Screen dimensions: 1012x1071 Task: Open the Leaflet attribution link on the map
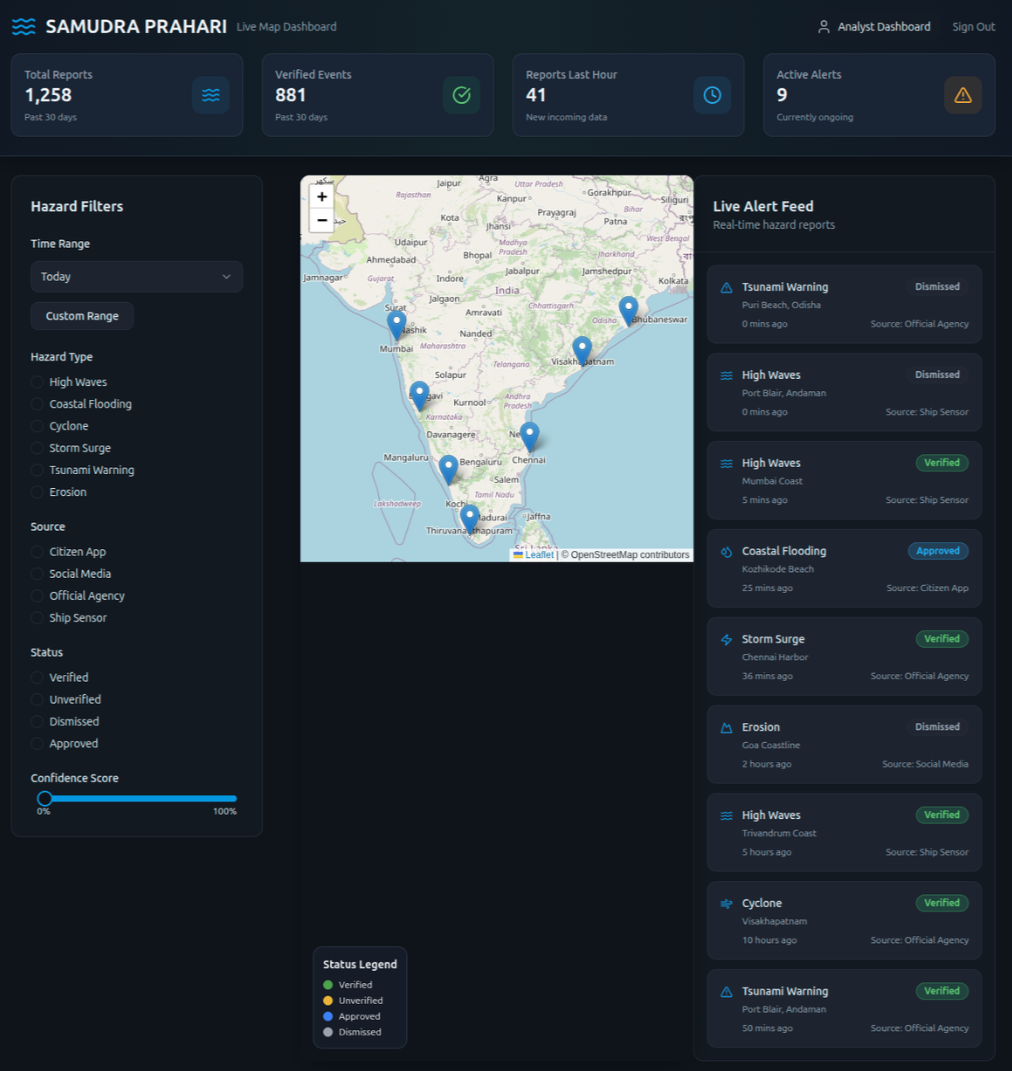click(539, 555)
